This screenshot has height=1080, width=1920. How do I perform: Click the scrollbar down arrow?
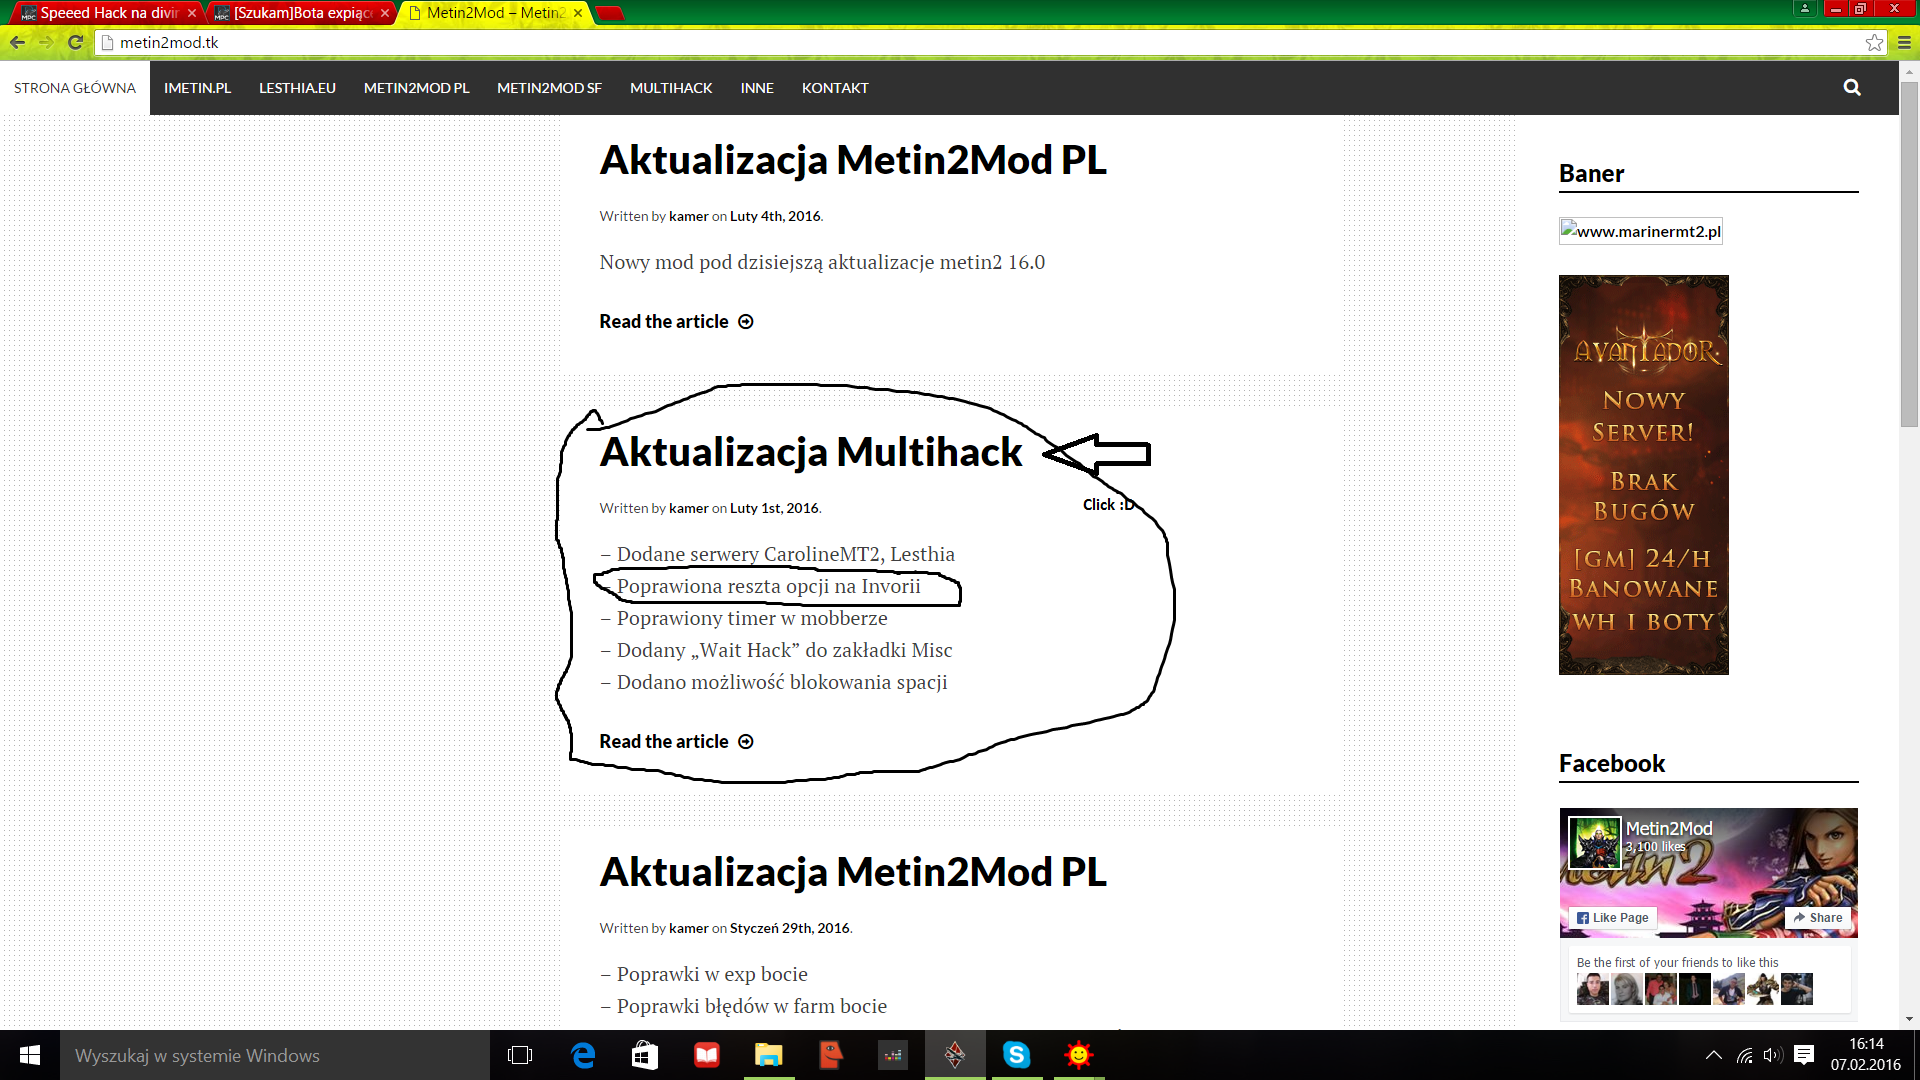coord(1909,1020)
